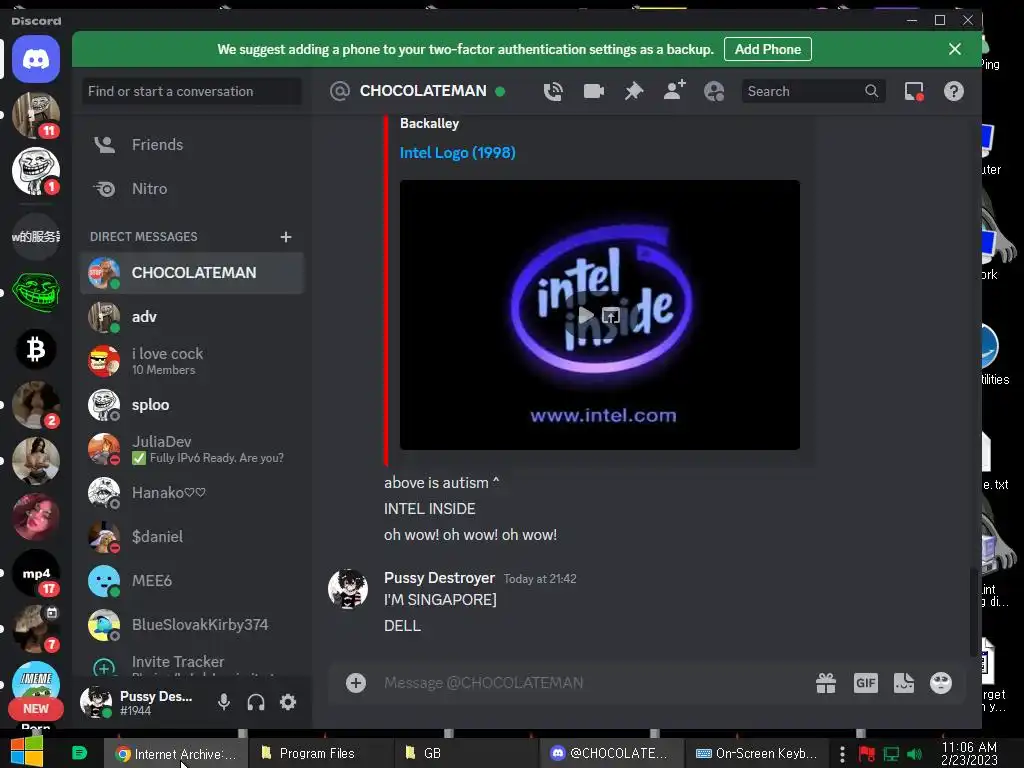Open the green taskbar chat app icon

coord(79,753)
